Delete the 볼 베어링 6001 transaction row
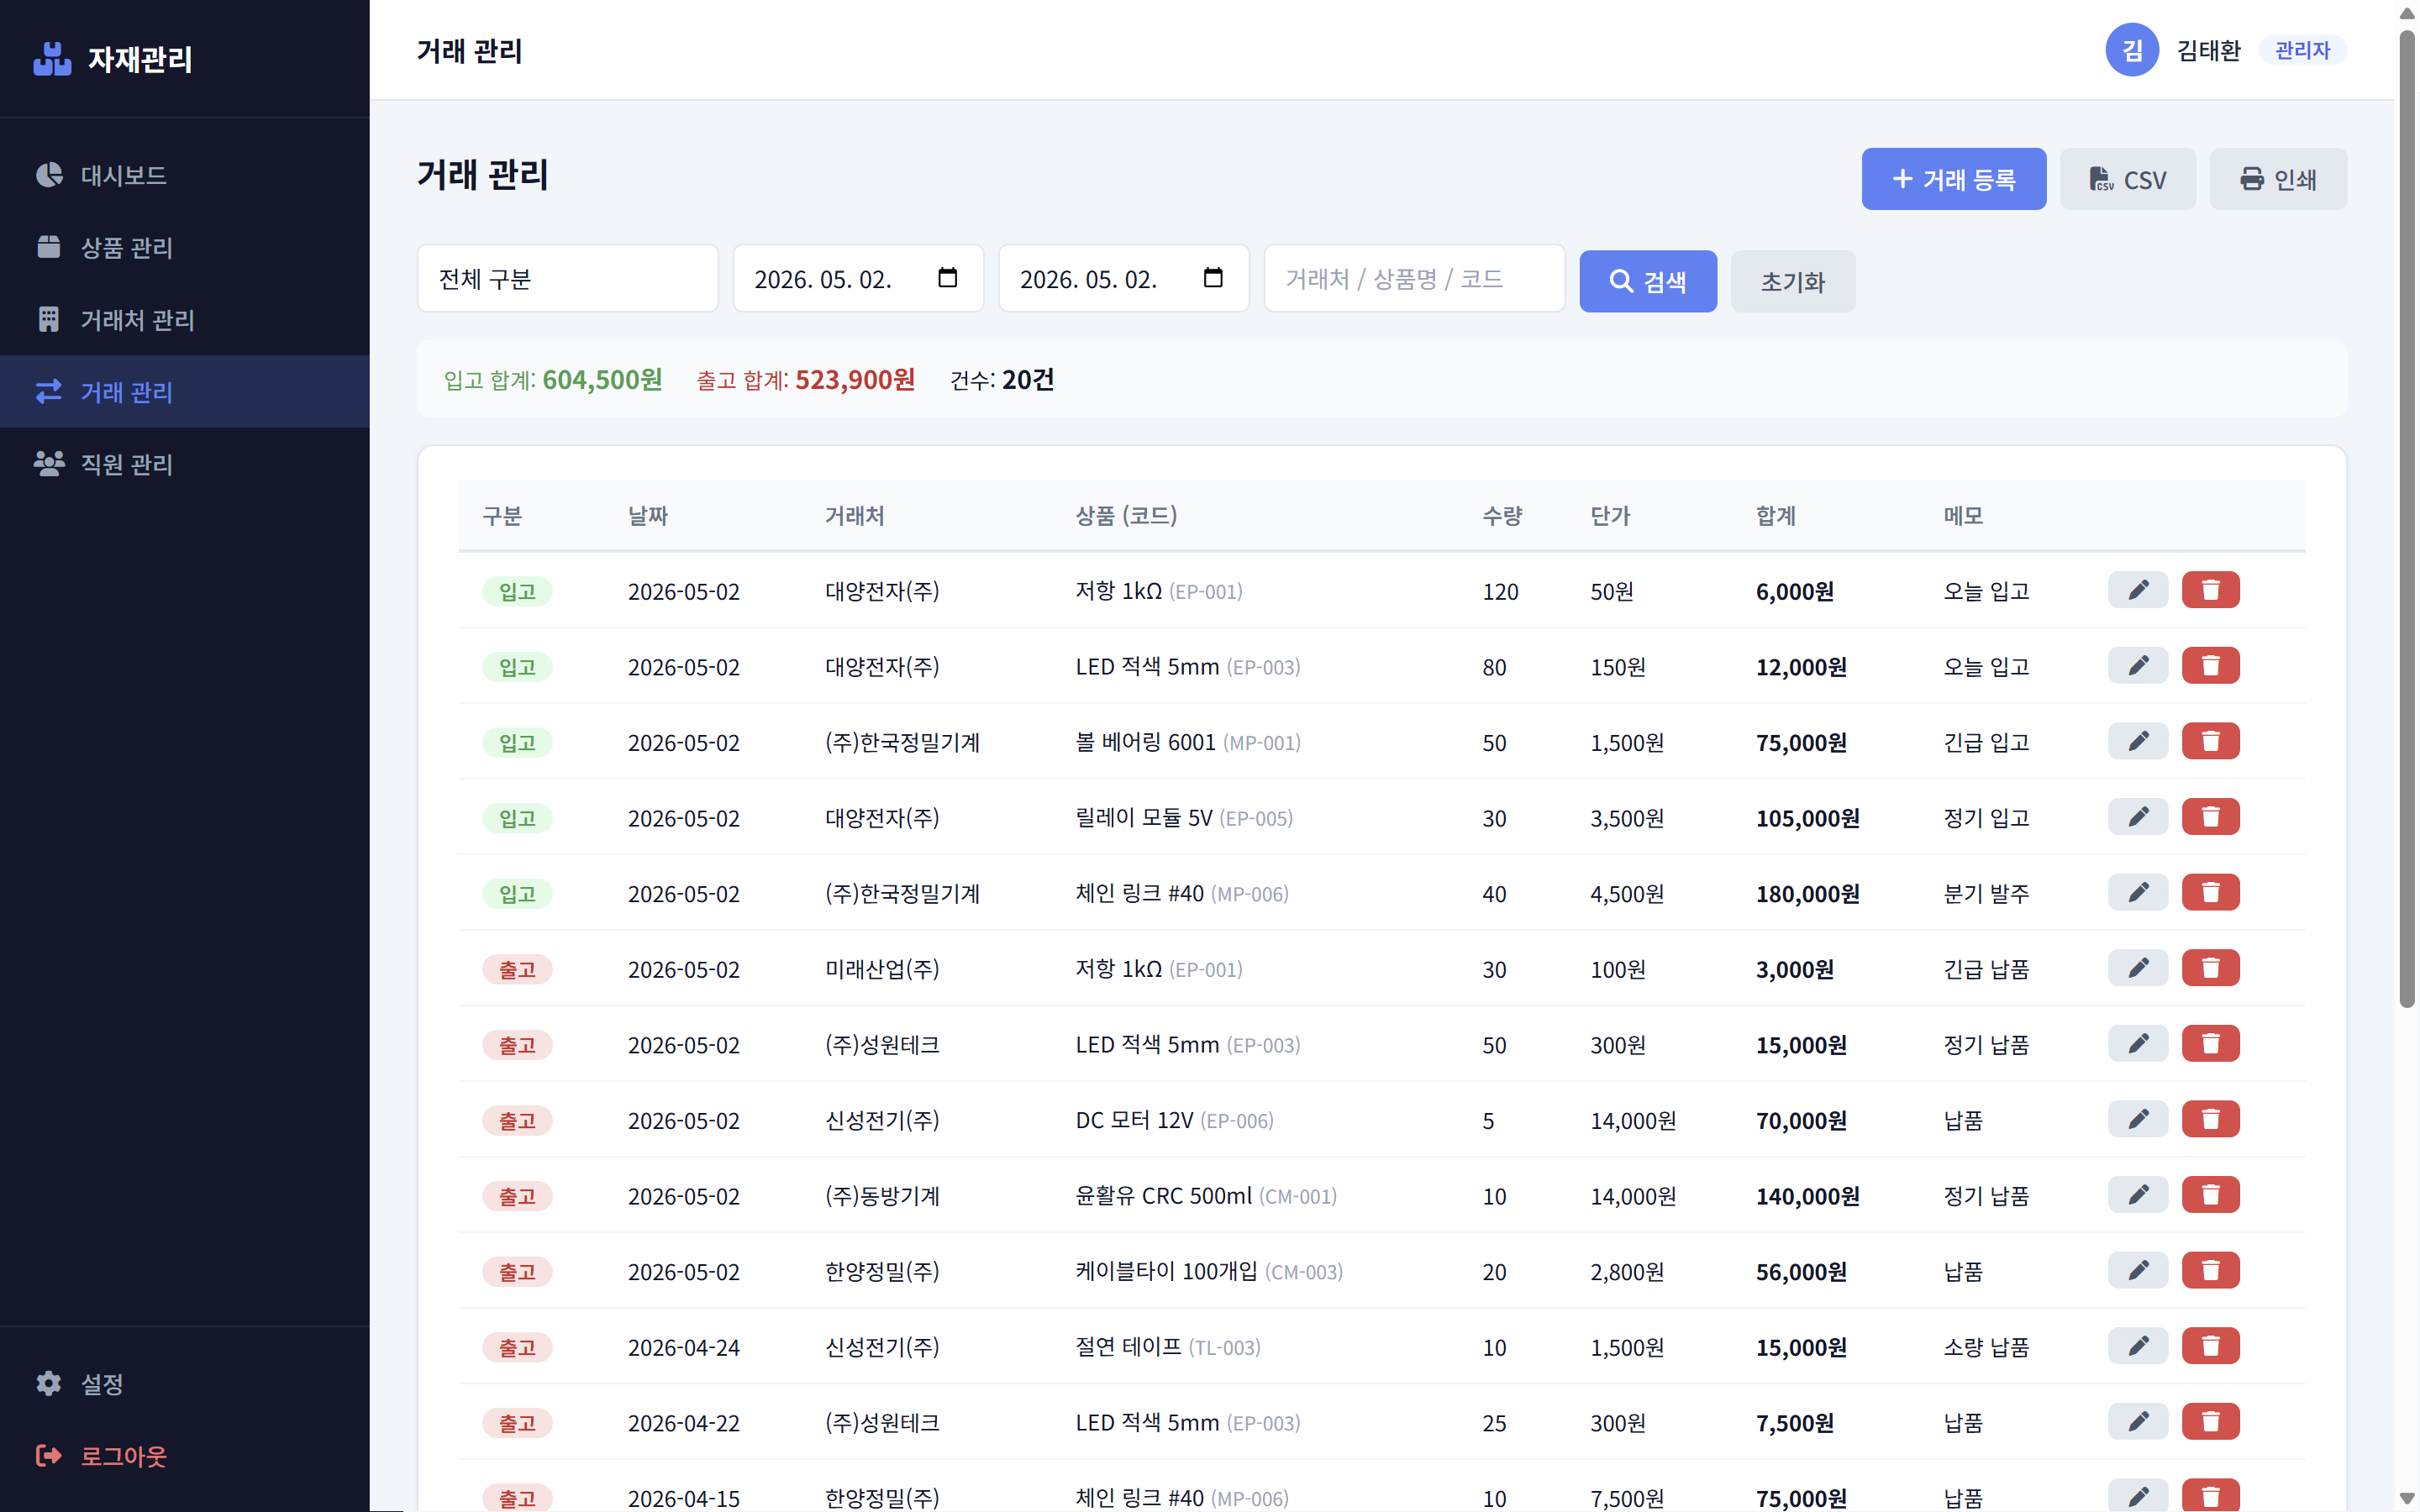This screenshot has height=1512, width=2420. [2210, 741]
